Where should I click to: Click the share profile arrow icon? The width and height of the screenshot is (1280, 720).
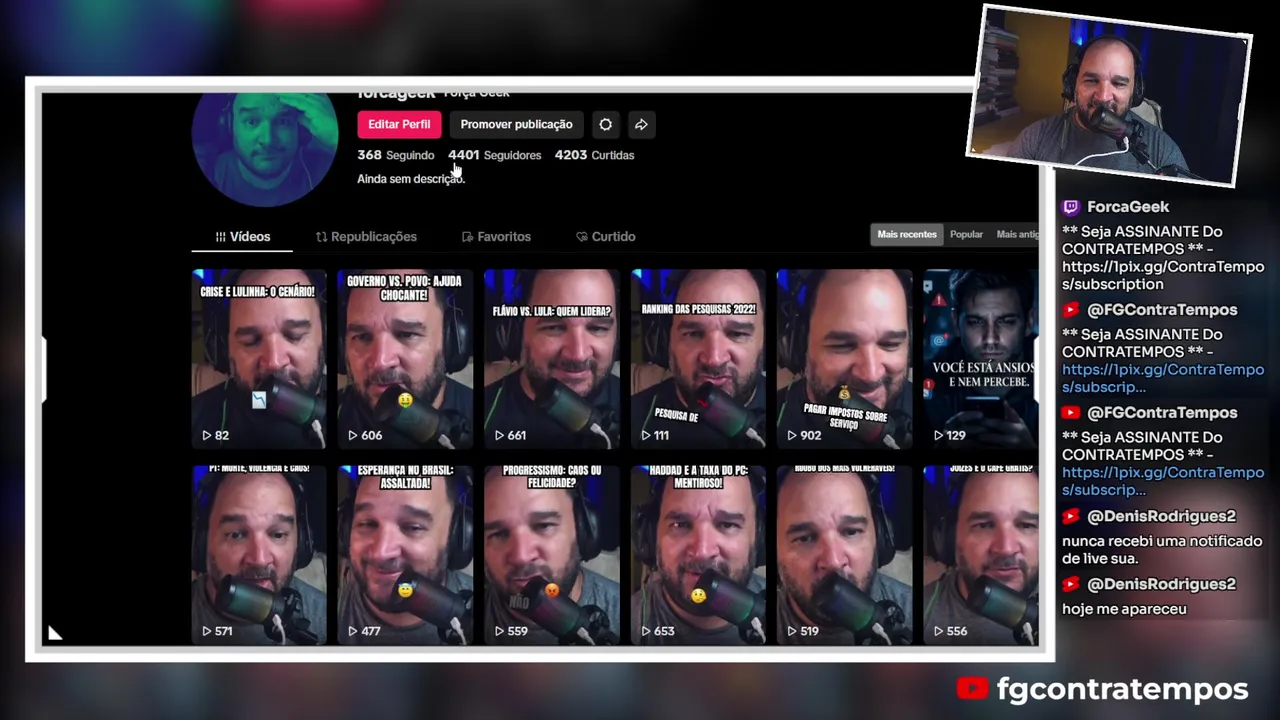click(641, 124)
